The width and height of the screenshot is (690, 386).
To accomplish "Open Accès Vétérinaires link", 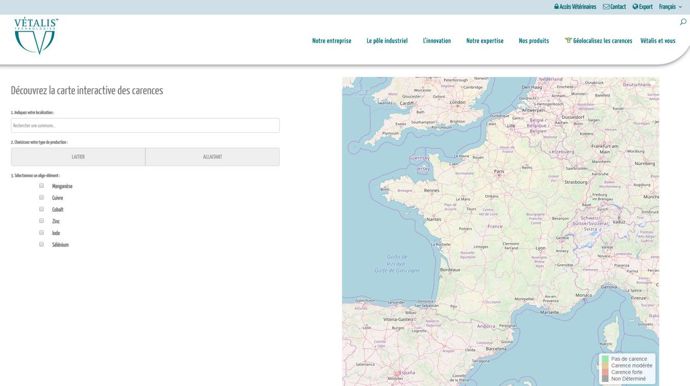I will pos(575,7).
